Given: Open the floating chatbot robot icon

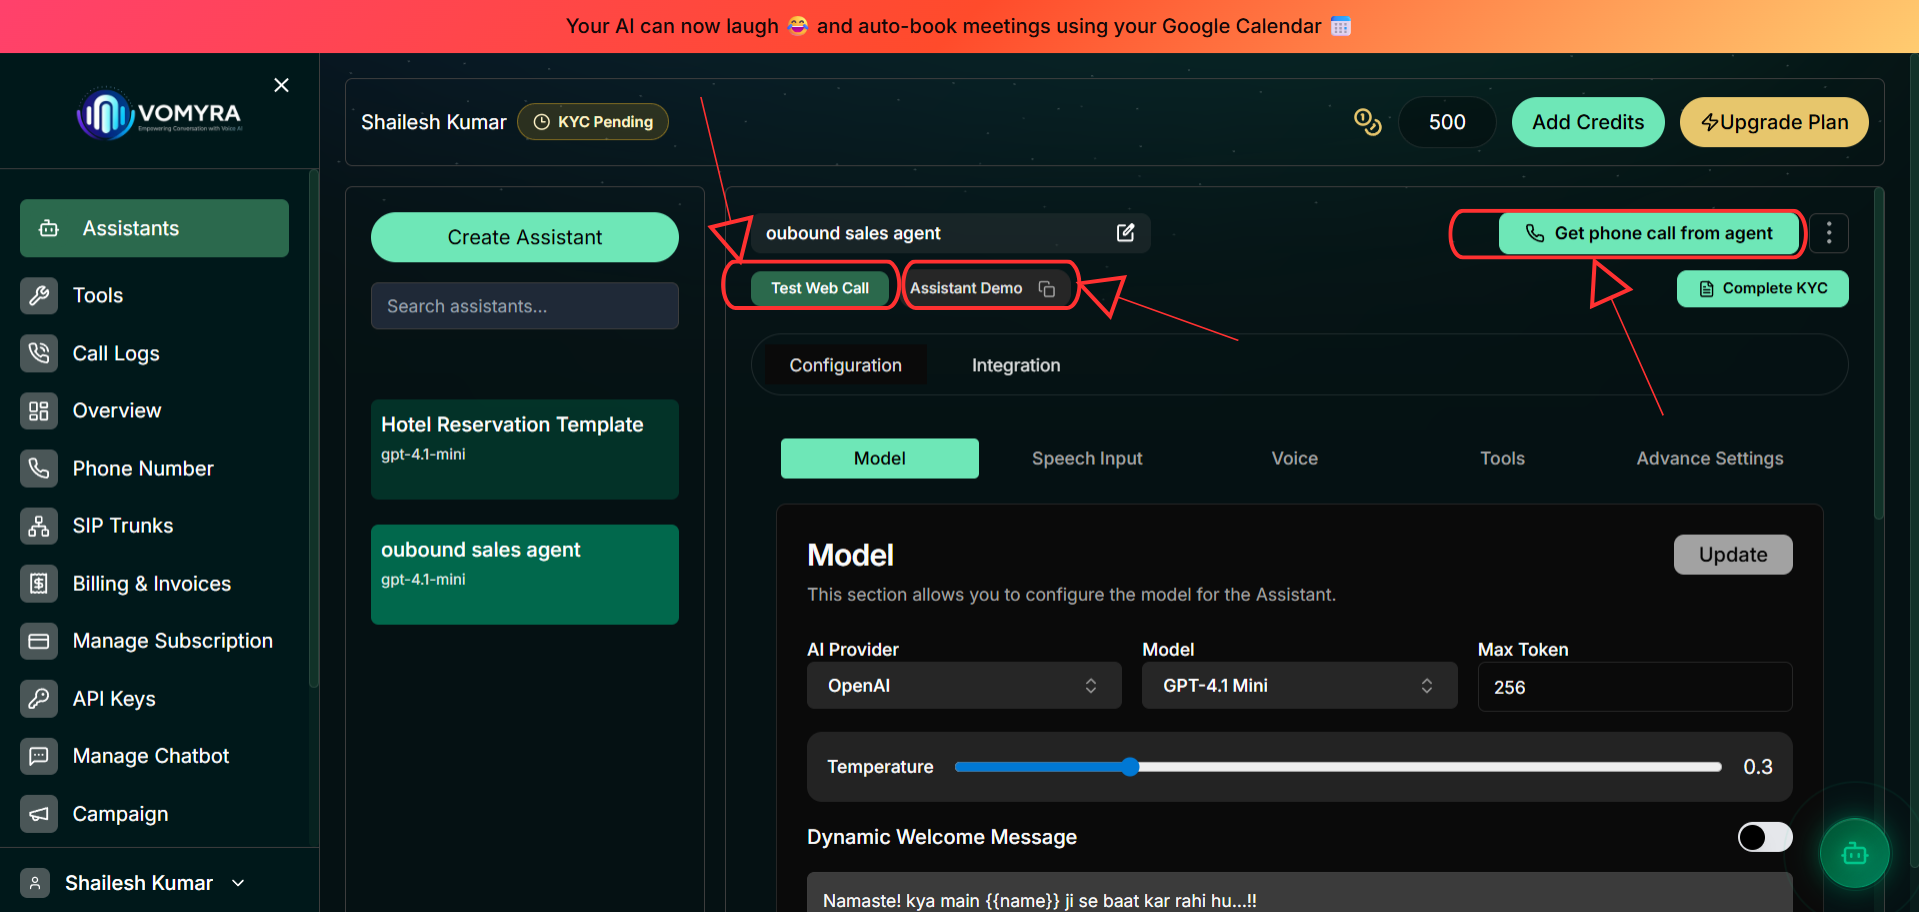Looking at the screenshot, I should tap(1855, 853).
